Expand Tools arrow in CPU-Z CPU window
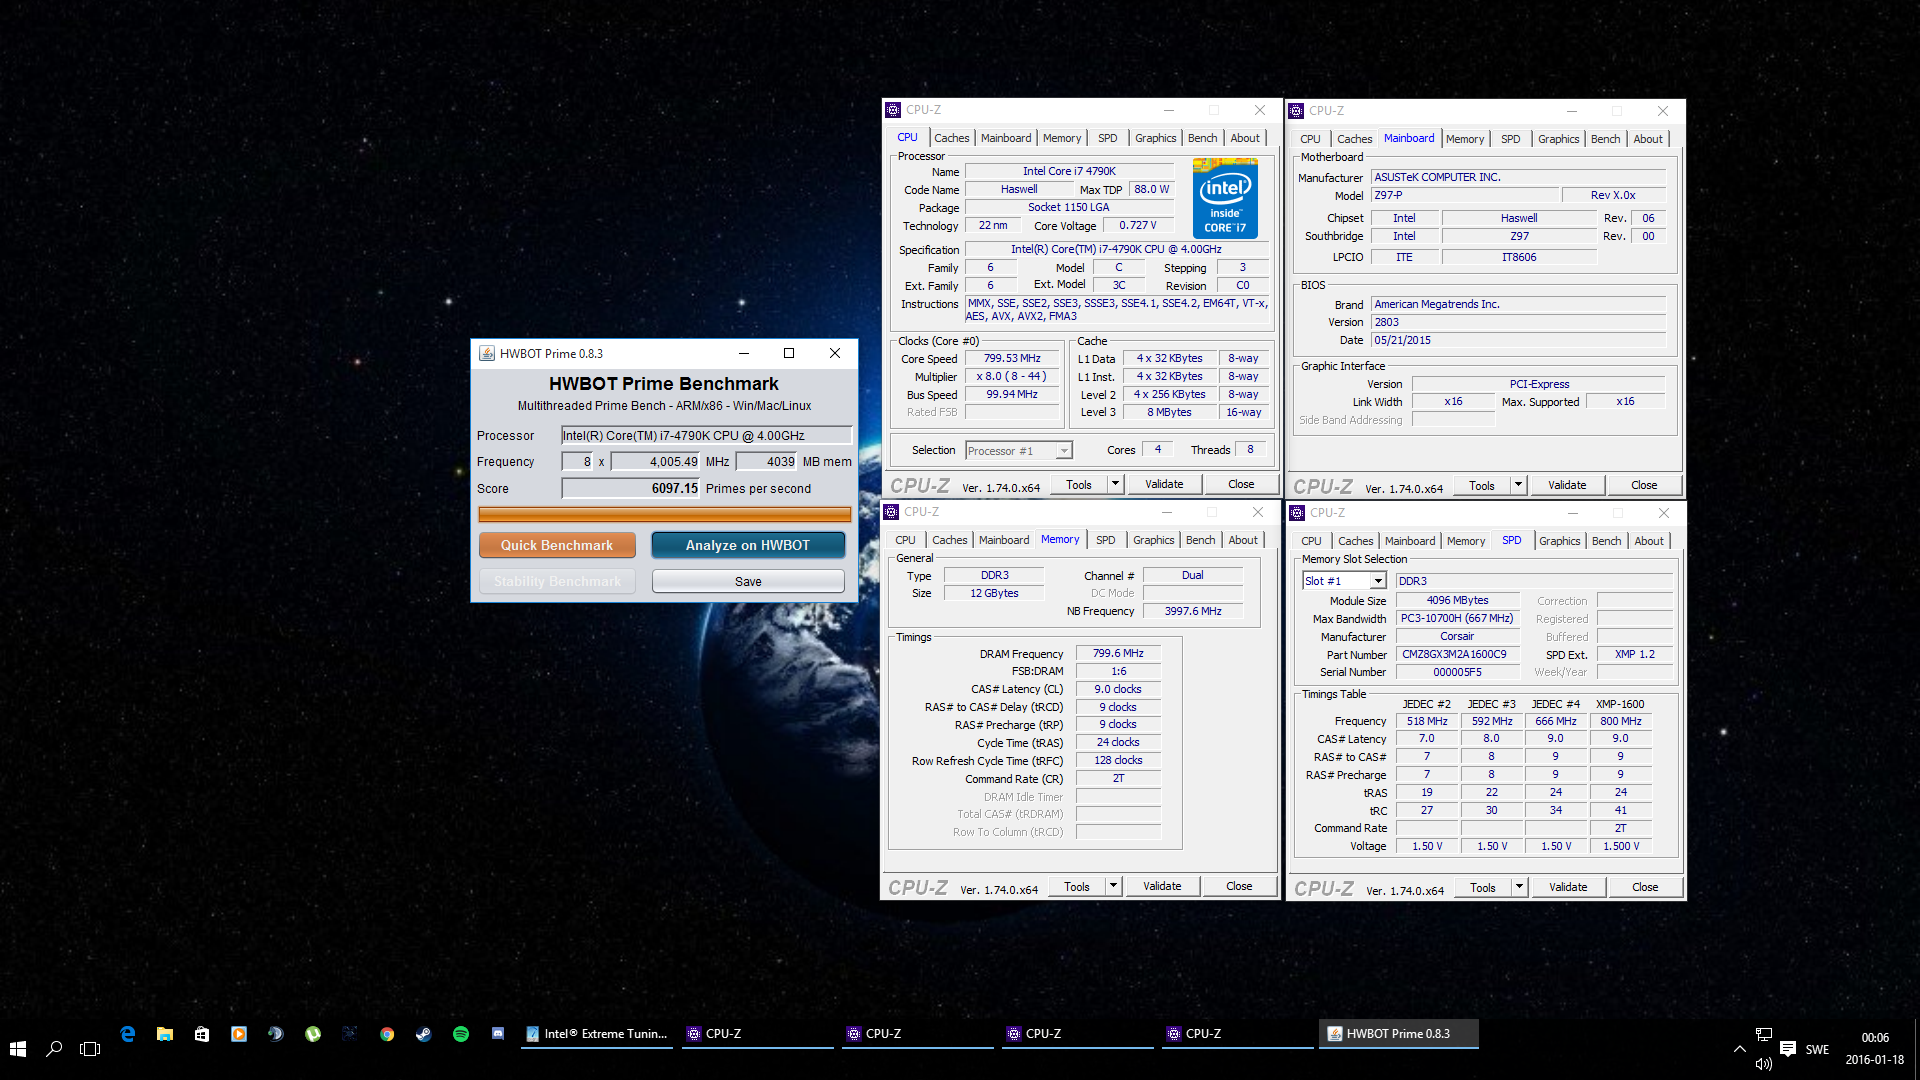This screenshot has height=1080, width=1920. click(x=1115, y=484)
